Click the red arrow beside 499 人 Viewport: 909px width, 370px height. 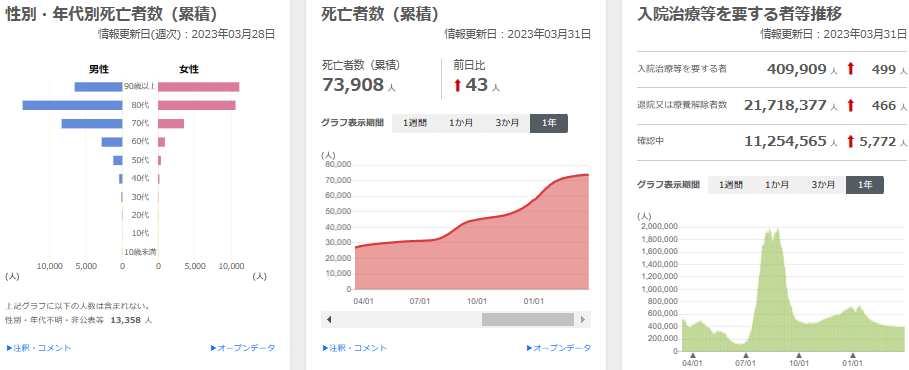[x=850, y=69]
